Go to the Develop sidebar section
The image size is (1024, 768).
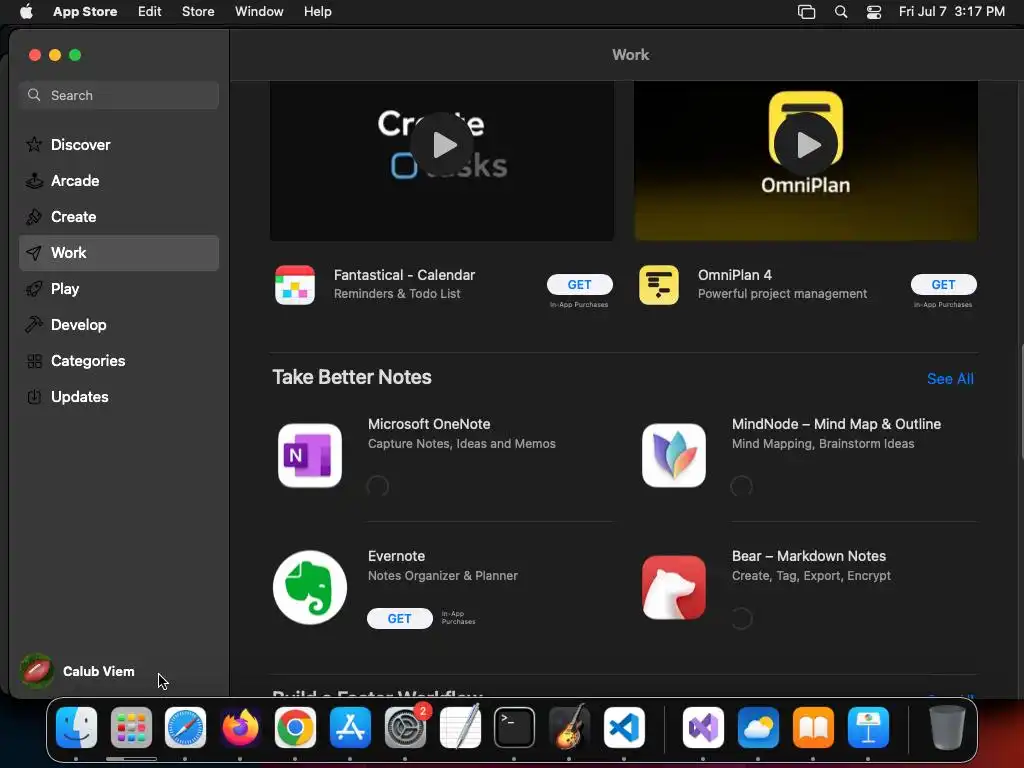coord(119,325)
